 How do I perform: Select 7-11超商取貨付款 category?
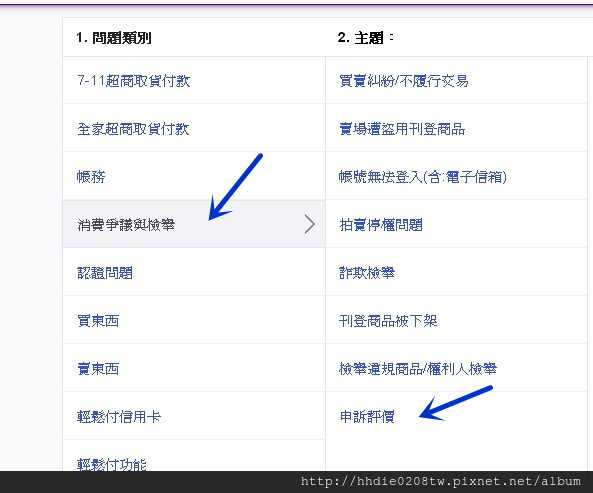(x=134, y=81)
